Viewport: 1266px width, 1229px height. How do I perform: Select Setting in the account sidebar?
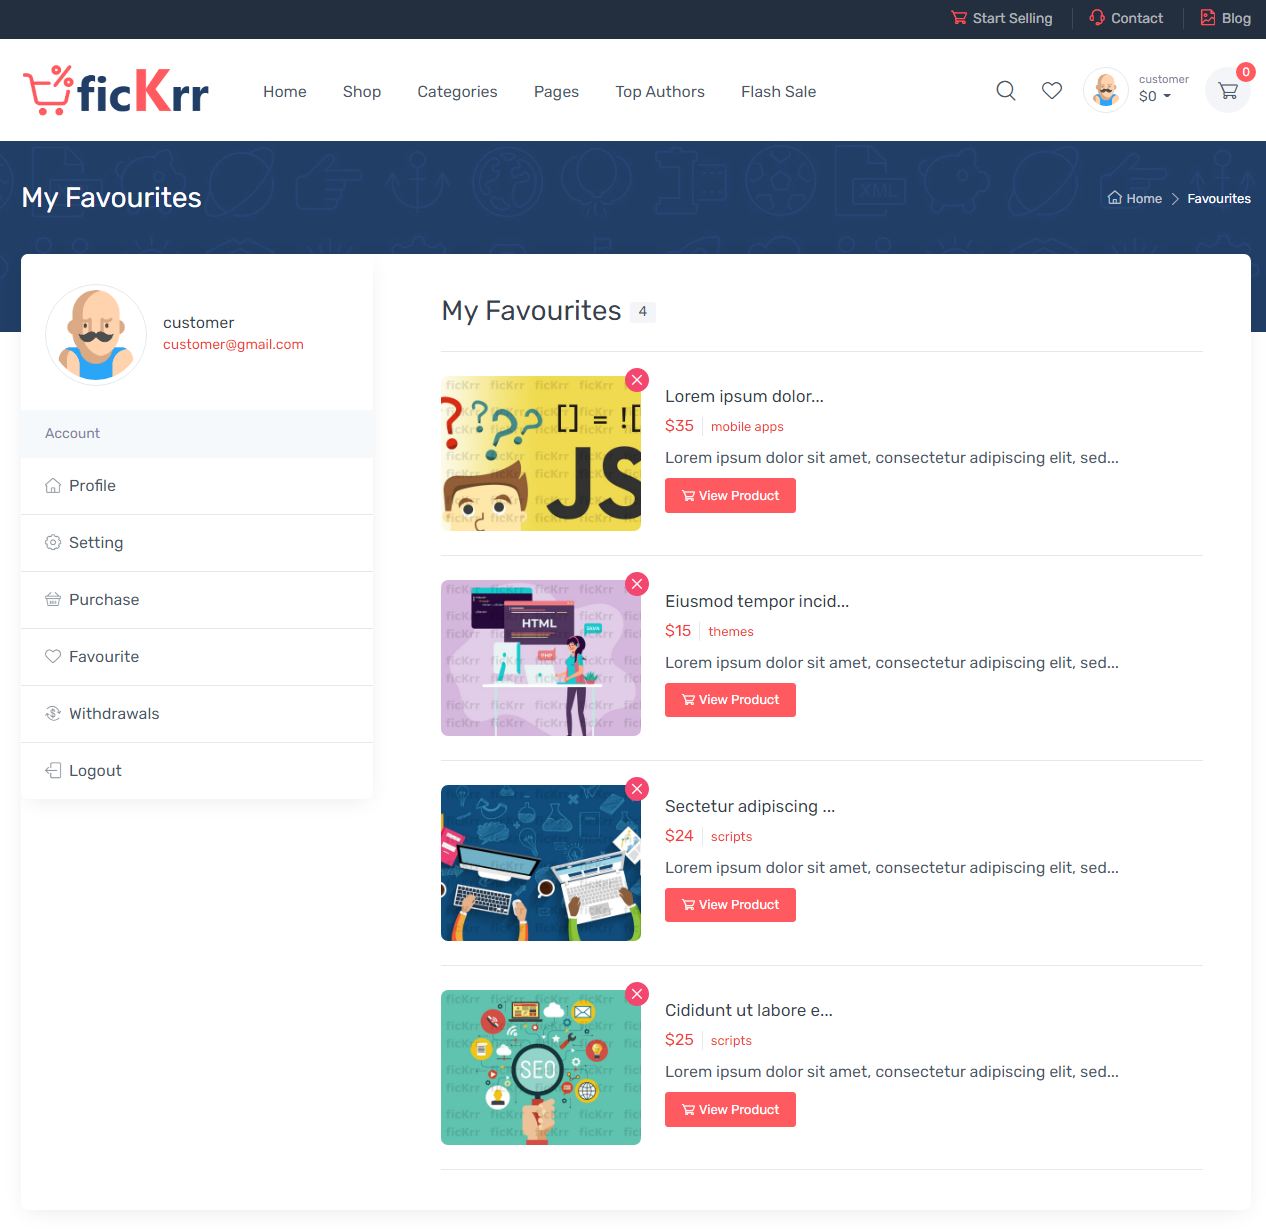pyautogui.click(x=197, y=543)
